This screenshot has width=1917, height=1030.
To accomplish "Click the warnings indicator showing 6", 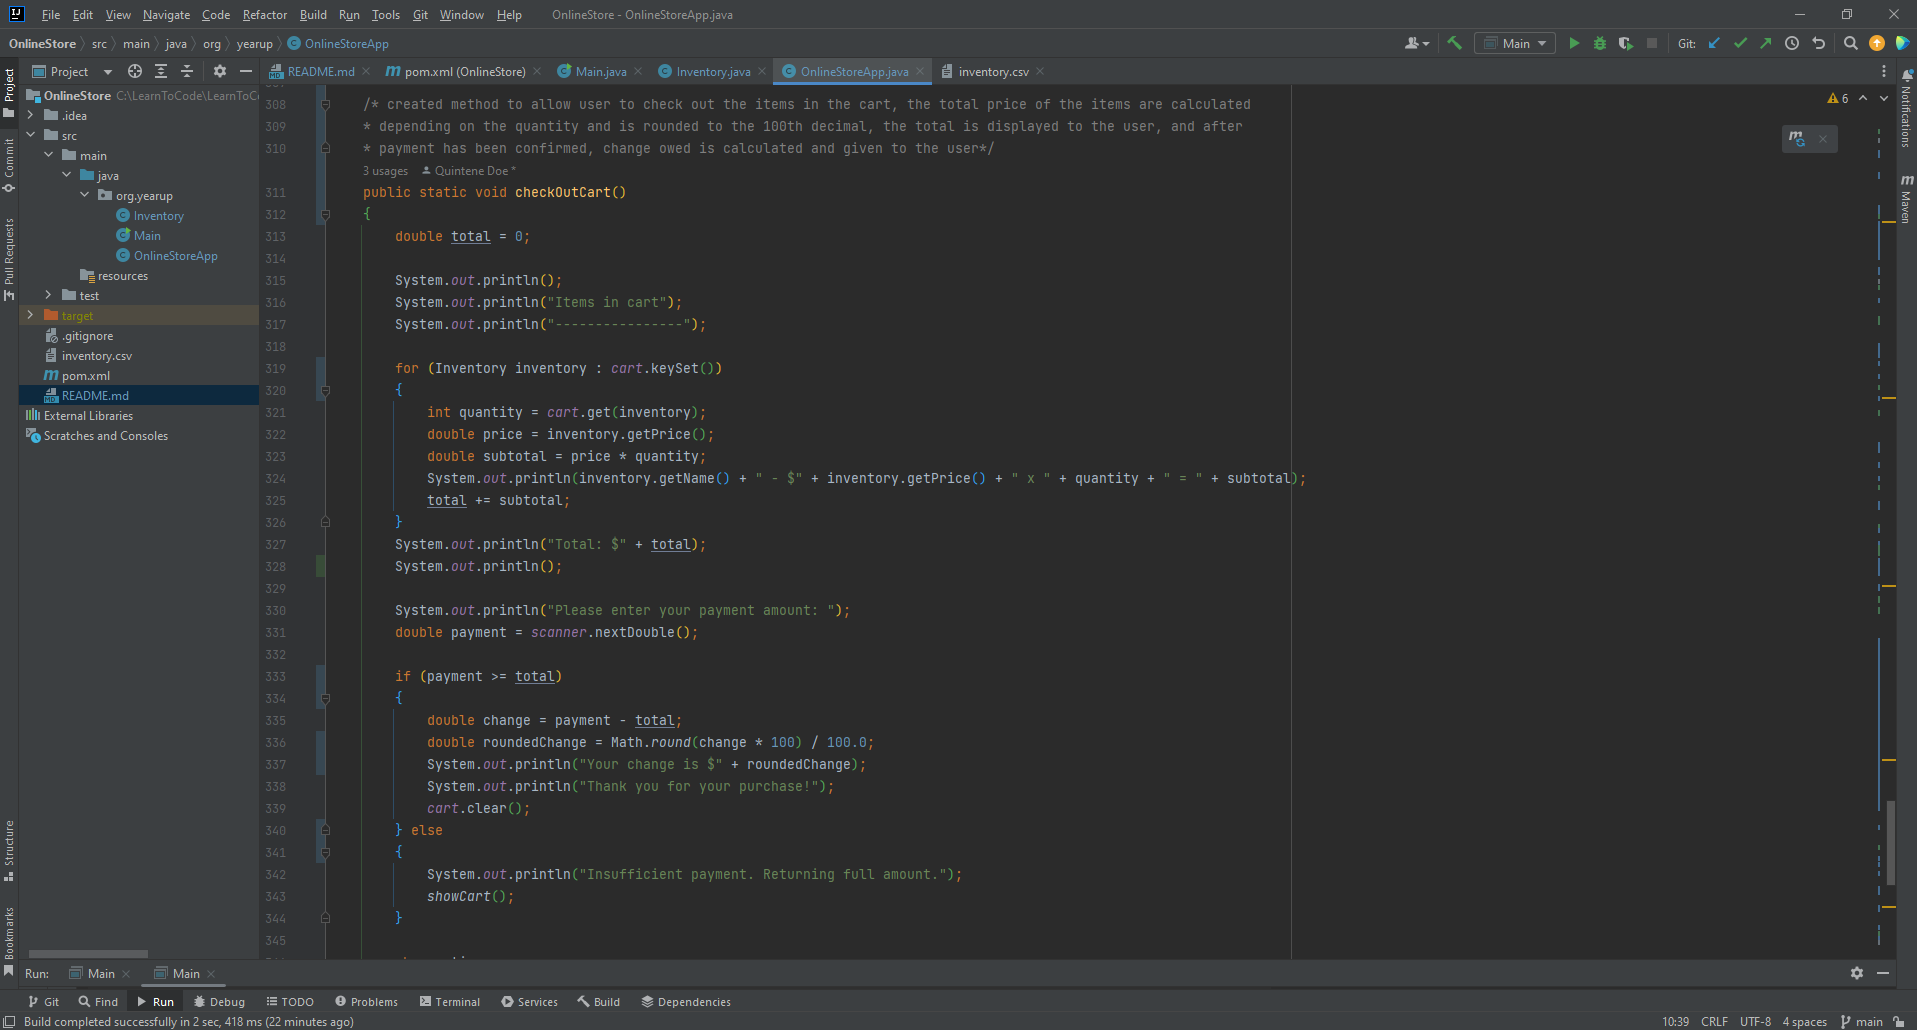I will click(x=1838, y=98).
